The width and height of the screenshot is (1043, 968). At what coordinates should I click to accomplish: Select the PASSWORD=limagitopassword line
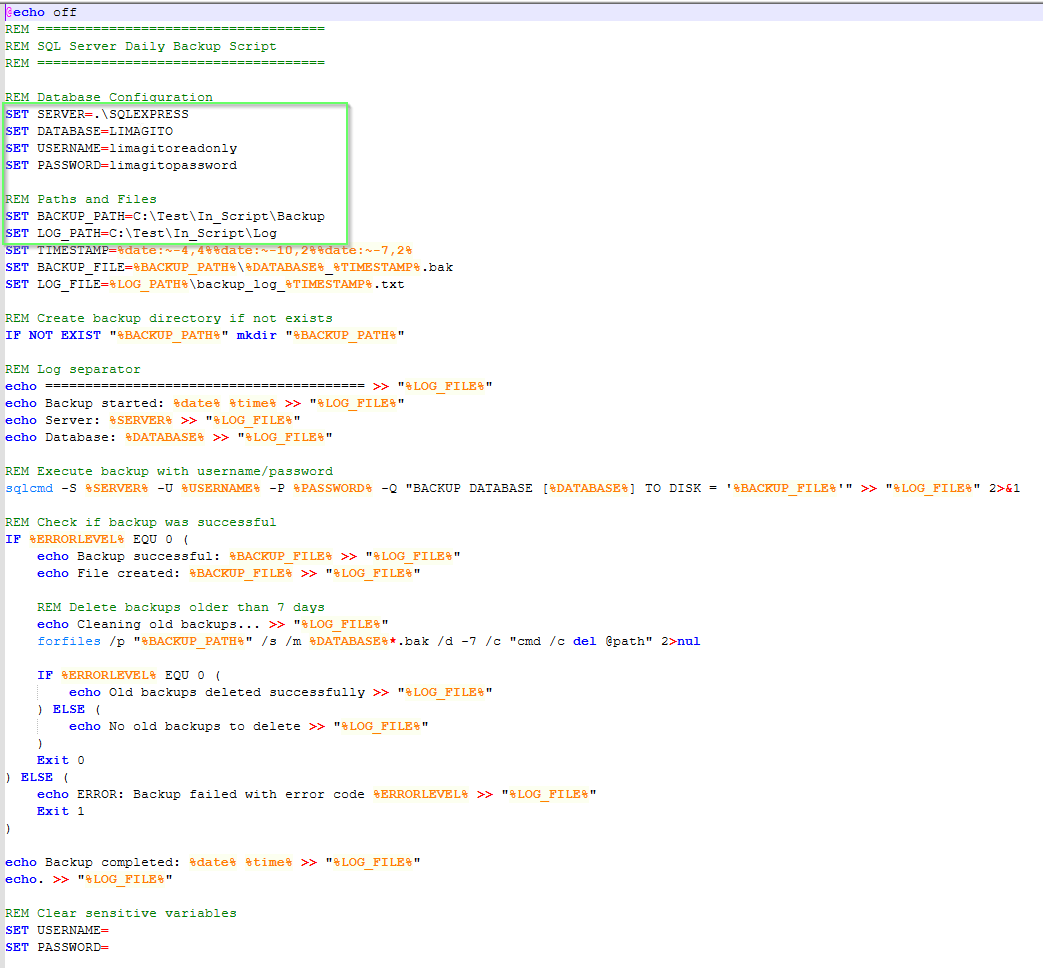(125, 164)
